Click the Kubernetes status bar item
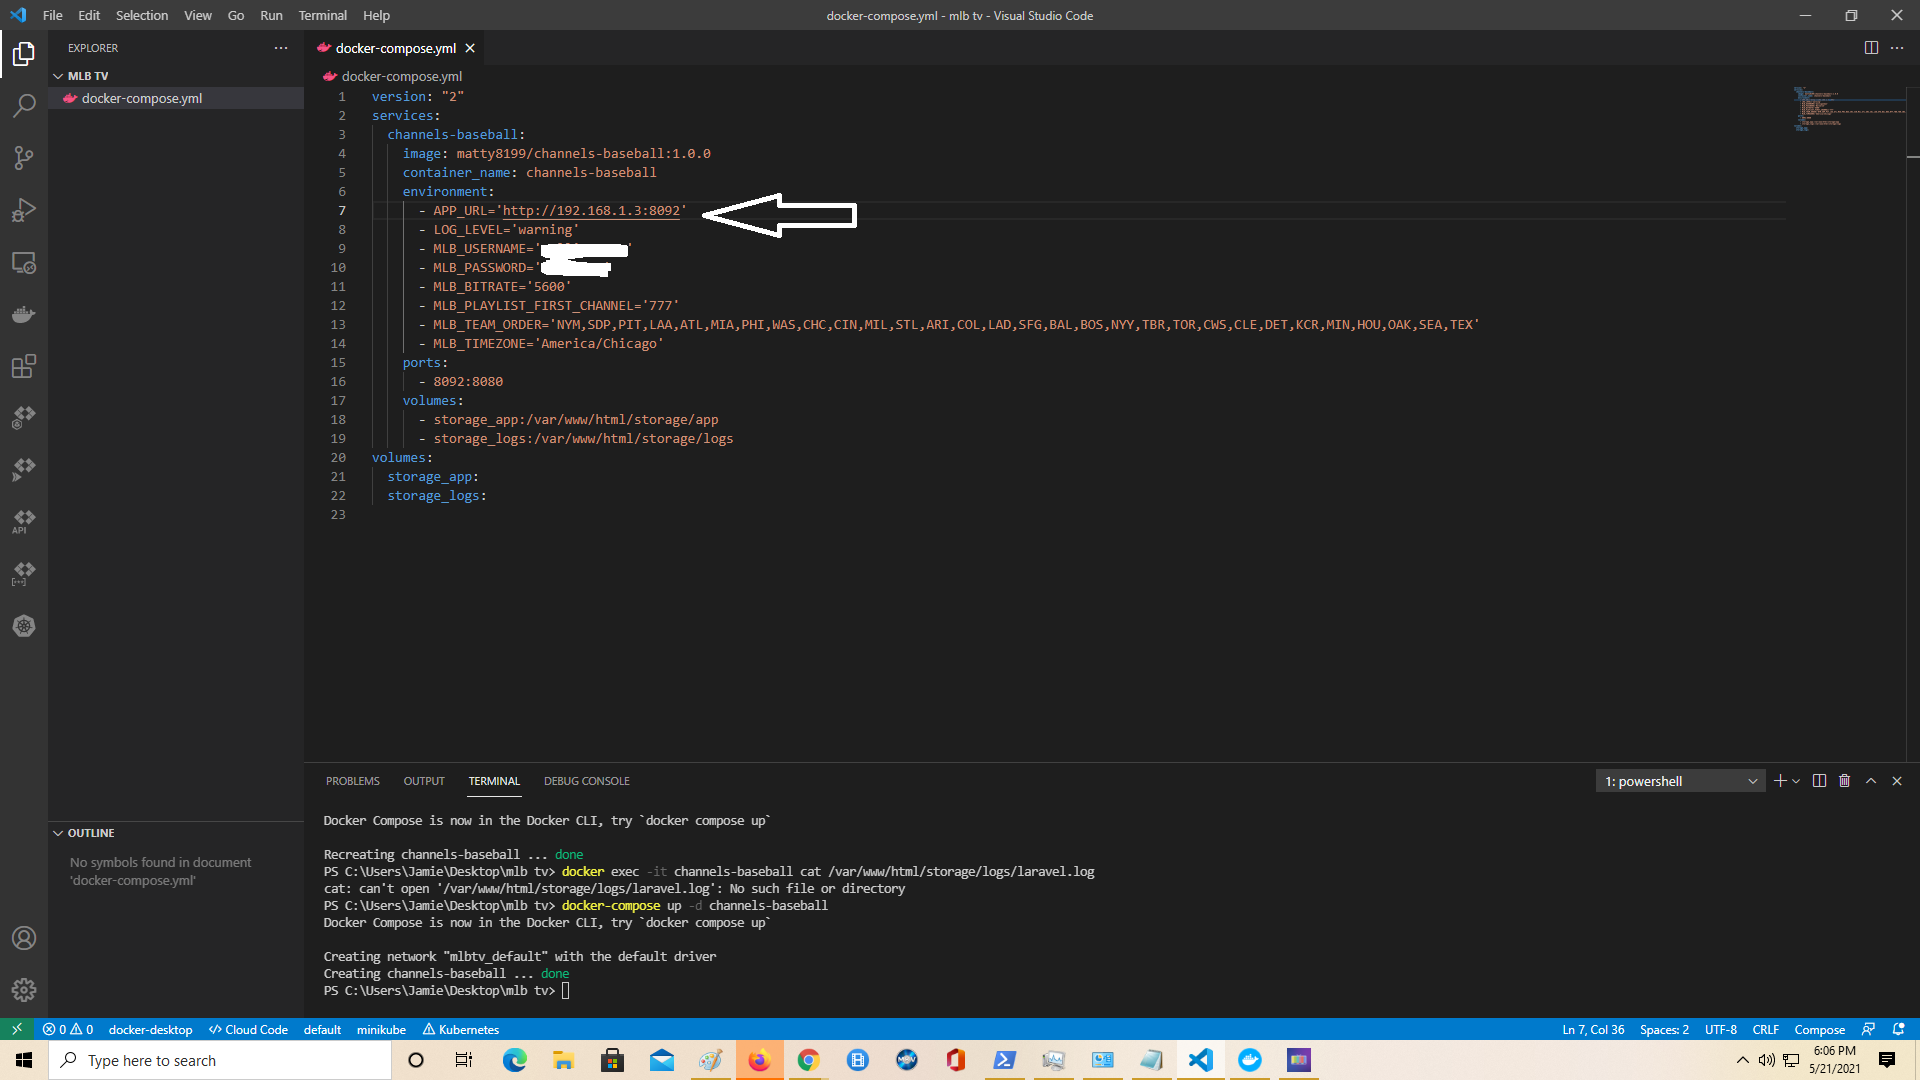 pyautogui.click(x=460, y=1029)
